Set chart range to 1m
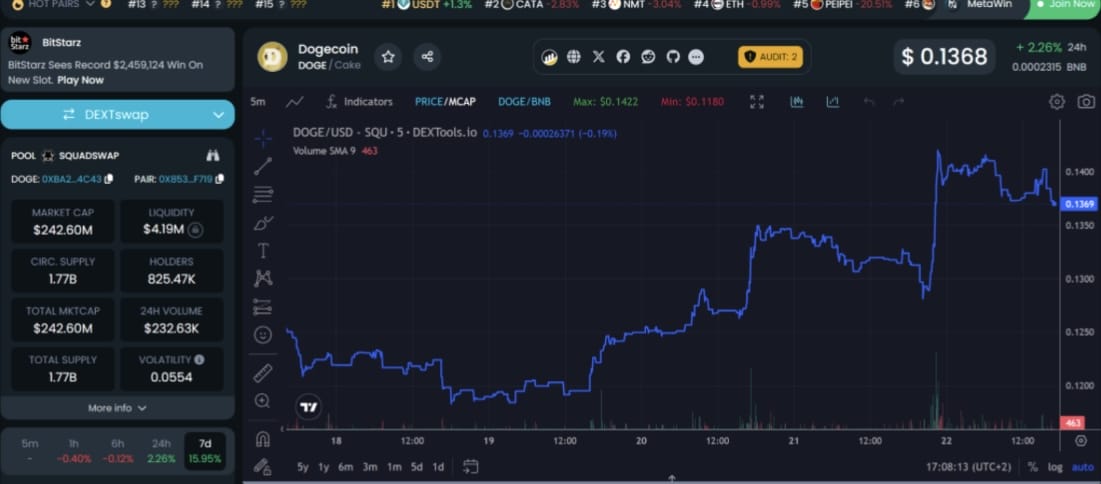Image resolution: width=1101 pixels, height=484 pixels. tap(394, 466)
